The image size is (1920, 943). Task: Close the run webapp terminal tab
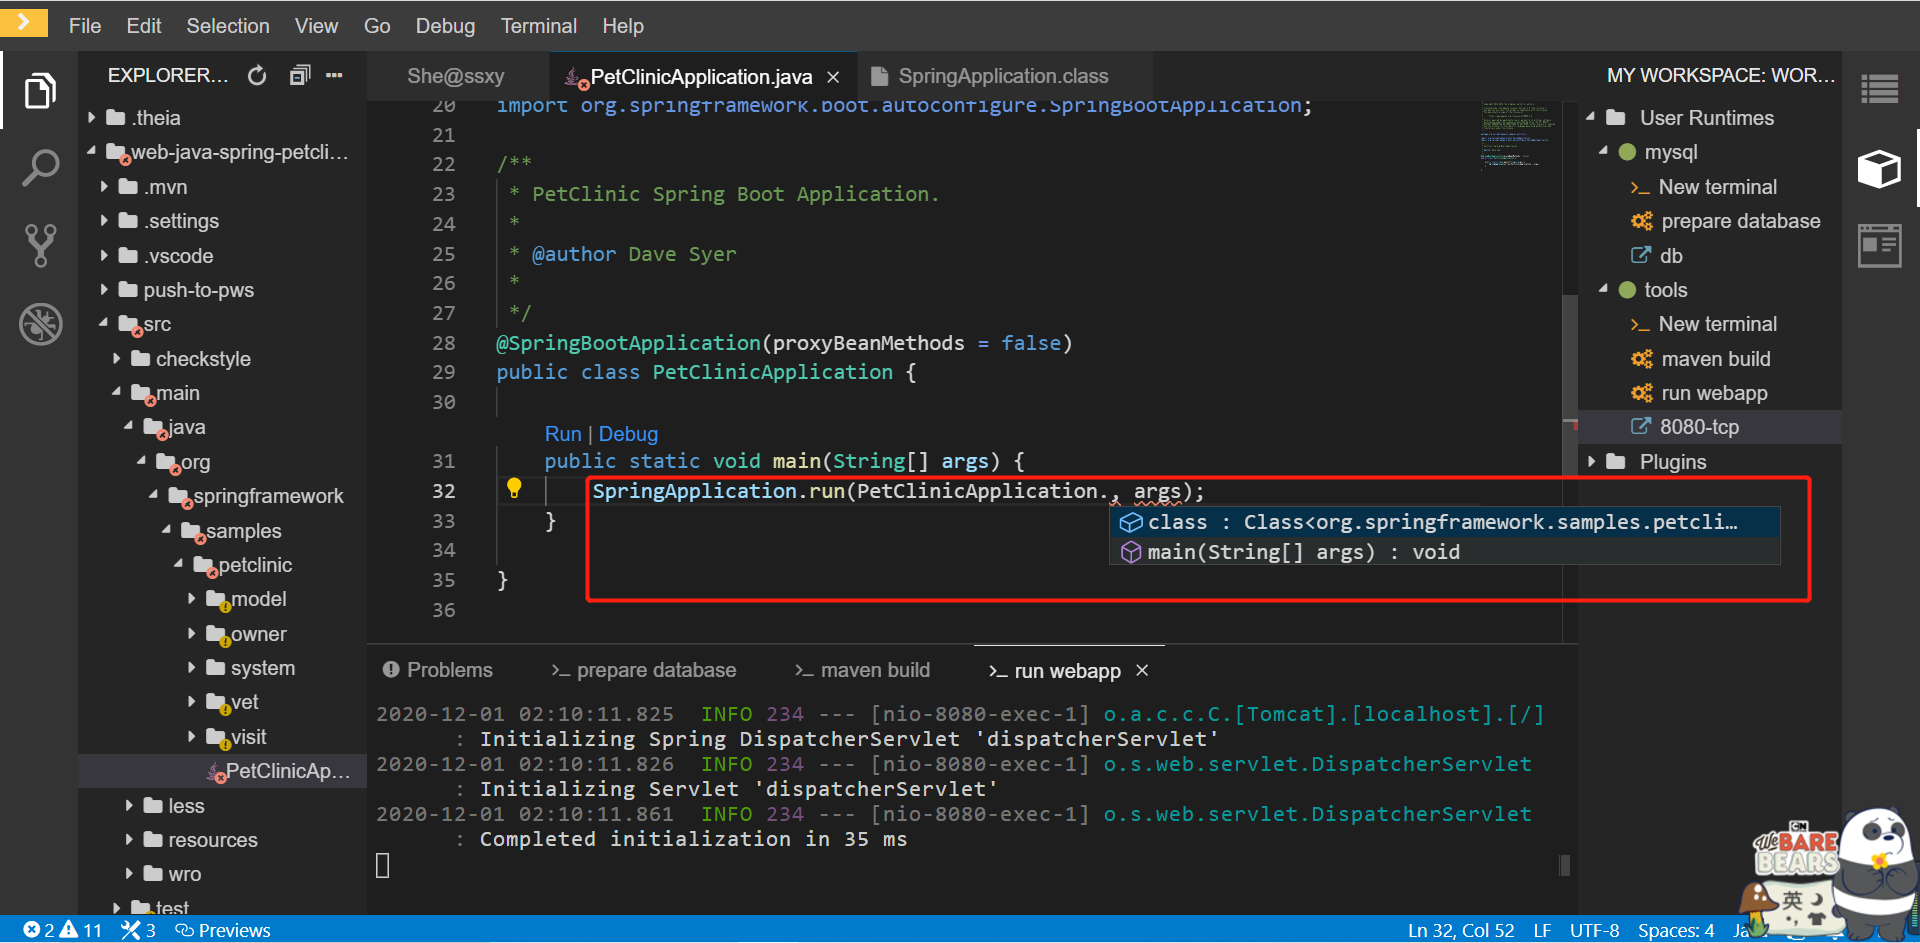tap(1142, 670)
